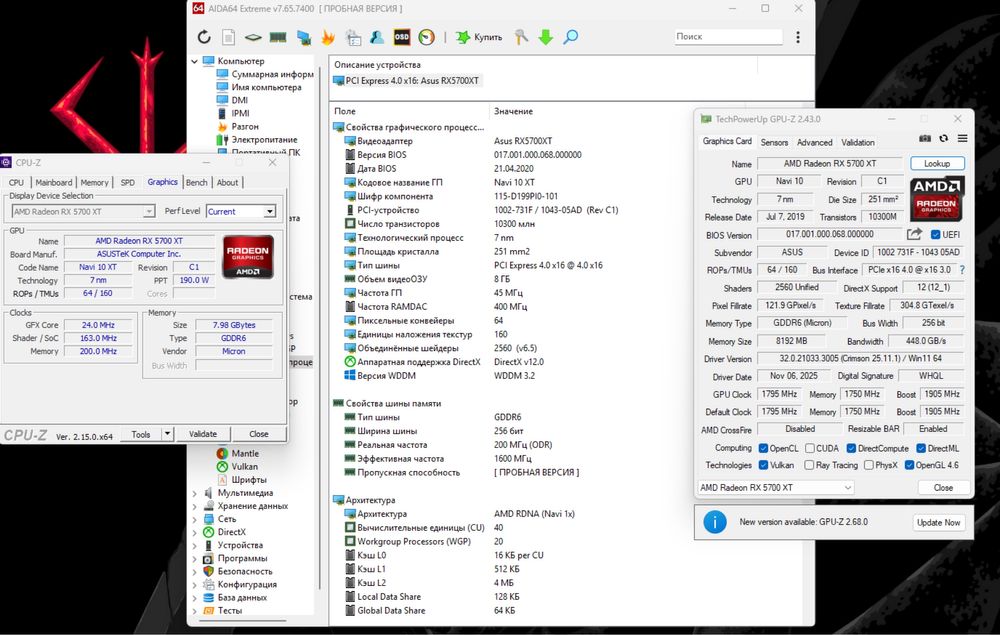Open the GPU selector dropdown in GPU-Z
This screenshot has width=1000, height=635.
point(776,487)
